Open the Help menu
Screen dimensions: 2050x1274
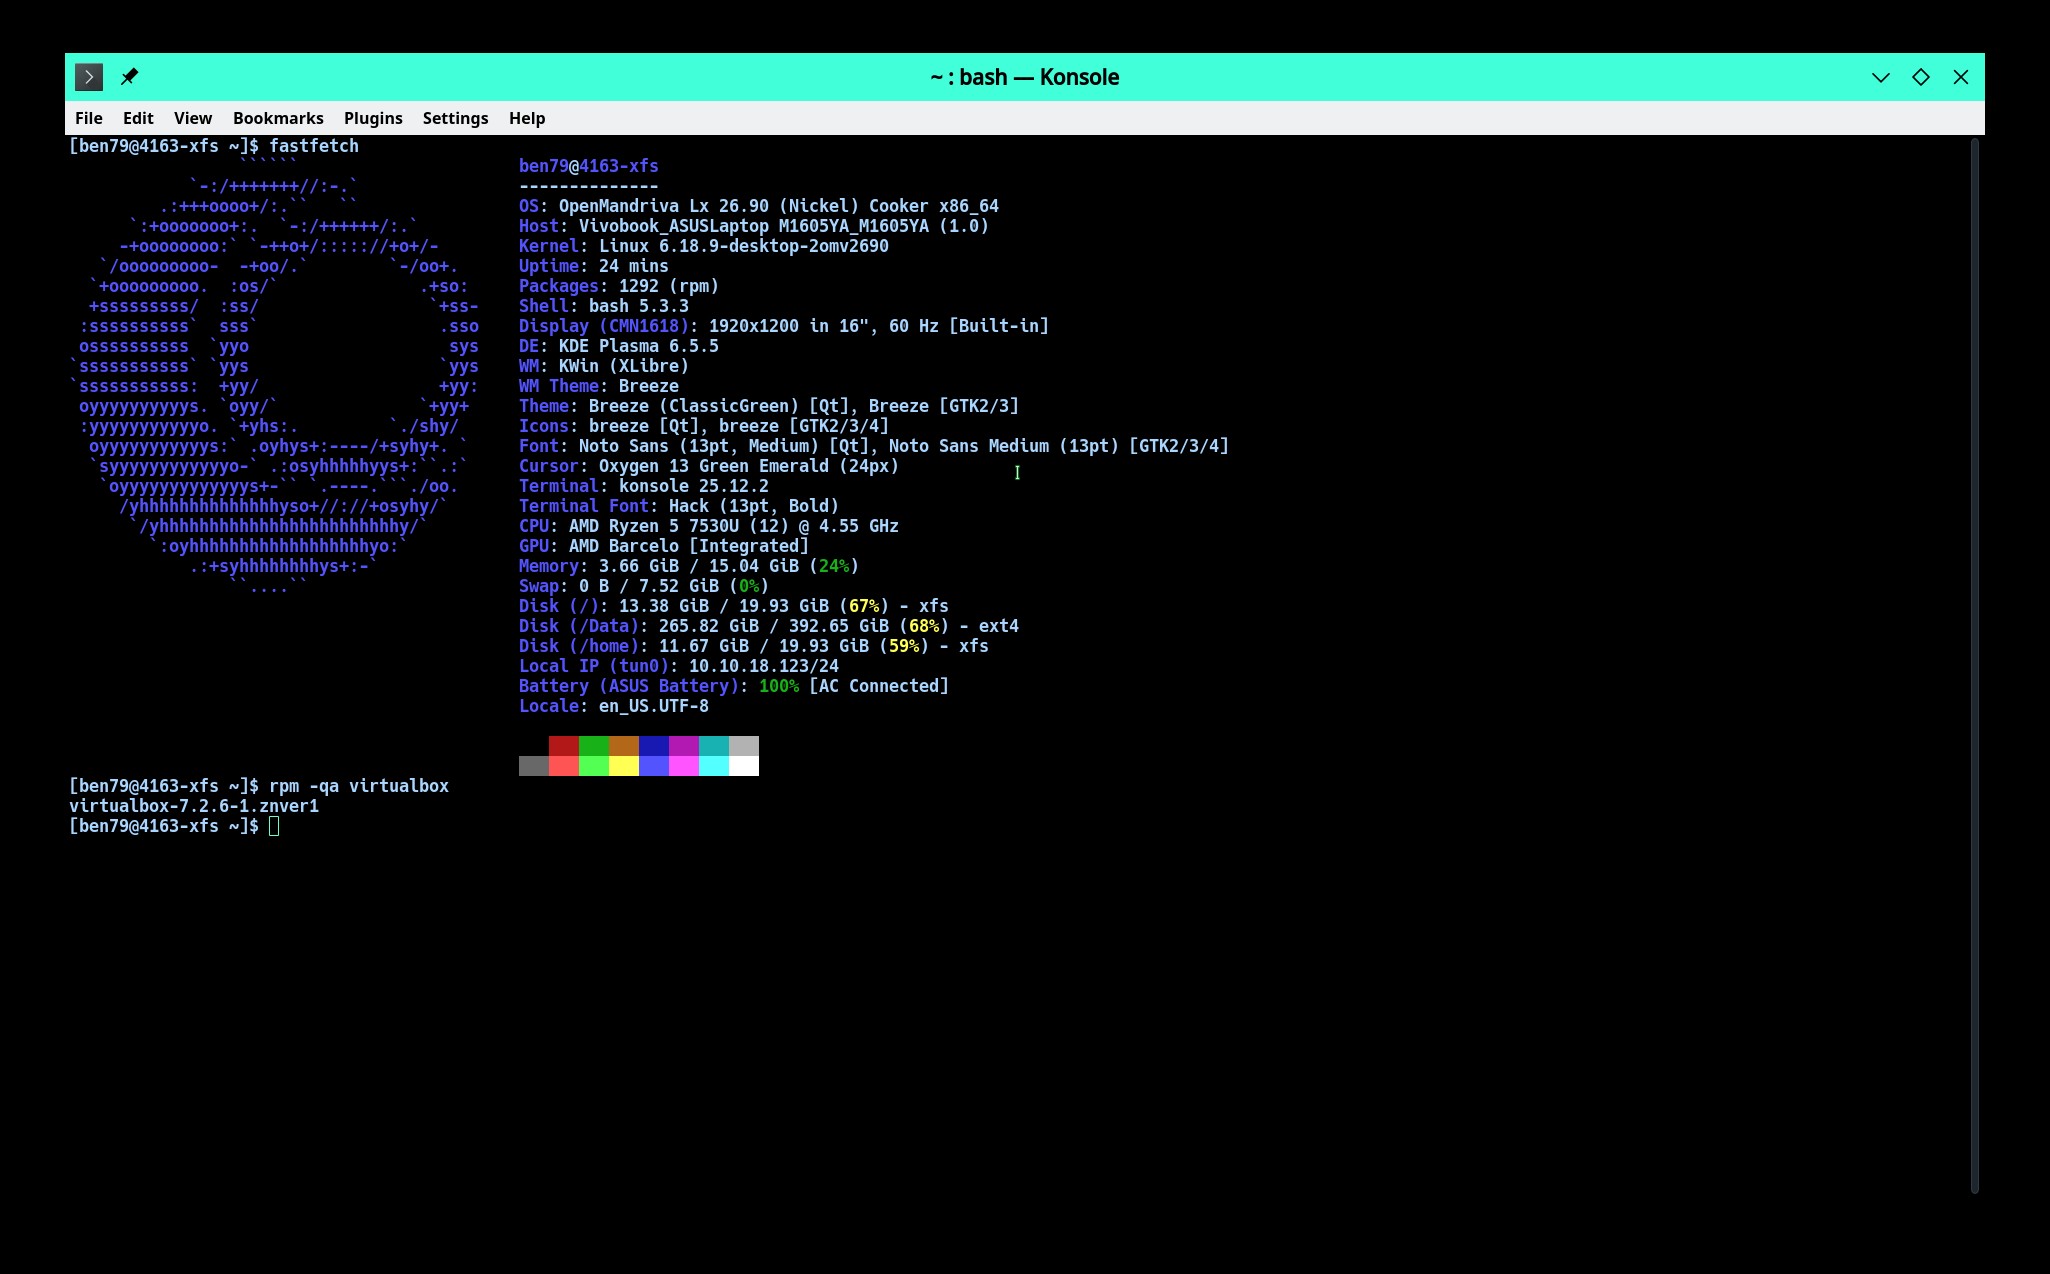click(527, 118)
